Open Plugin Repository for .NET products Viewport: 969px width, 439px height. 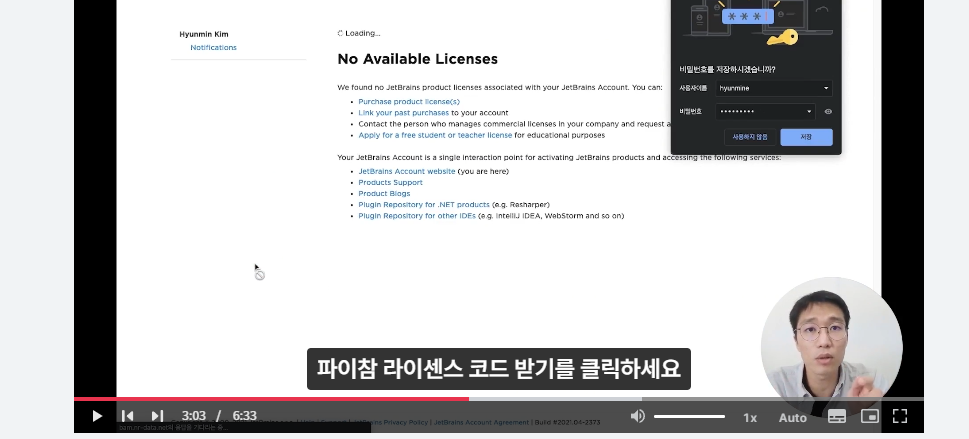tap(424, 205)
